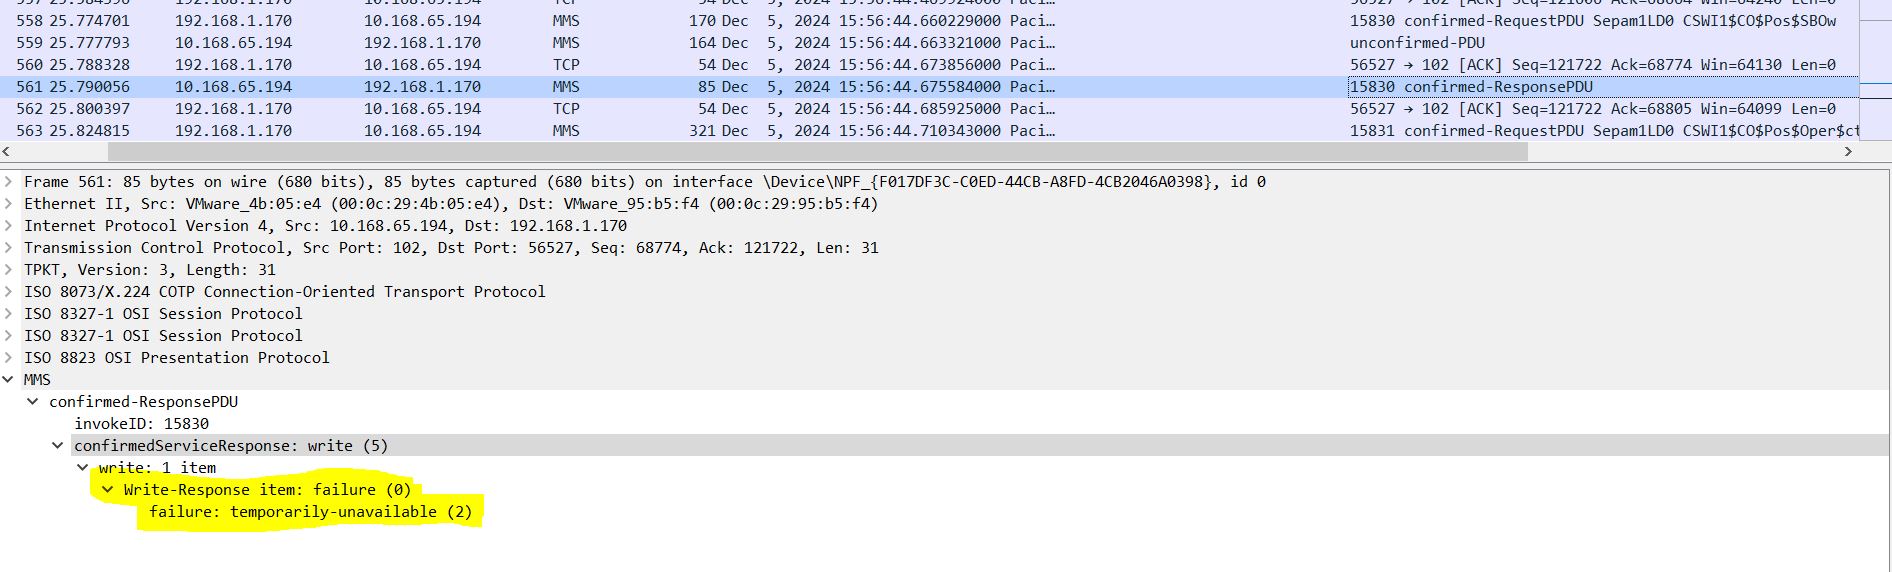Collapse the 'write: 1 item' node
Image resolution: width=1892 pixels, height=572 pixels.
(83, 467)
